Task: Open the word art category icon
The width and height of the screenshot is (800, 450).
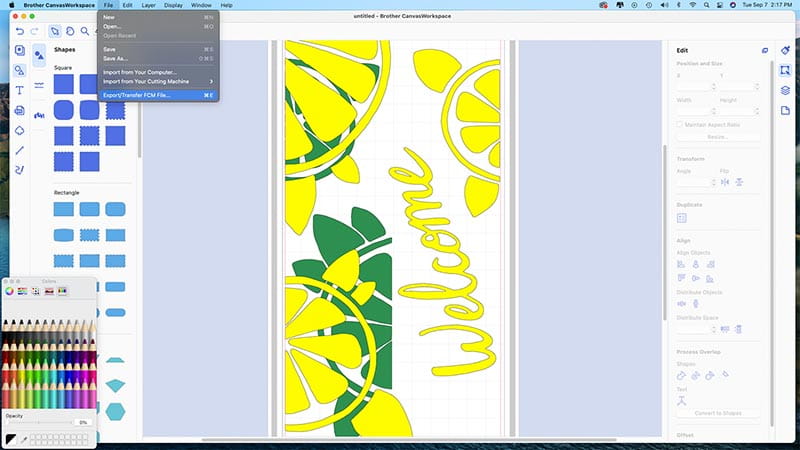Action: 39,115
